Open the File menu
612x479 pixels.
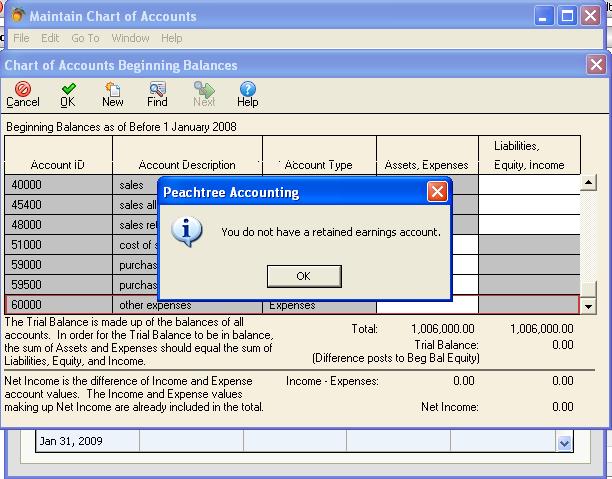tap(21, 38)
